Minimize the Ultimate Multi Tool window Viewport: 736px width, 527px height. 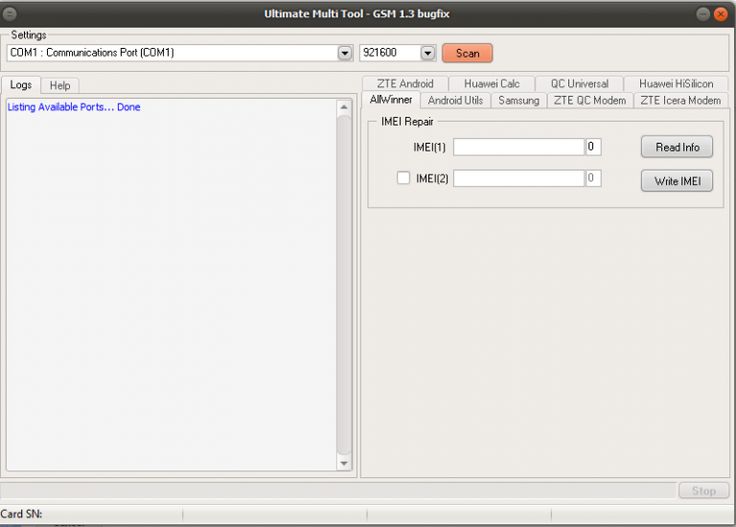coord(703,14)
